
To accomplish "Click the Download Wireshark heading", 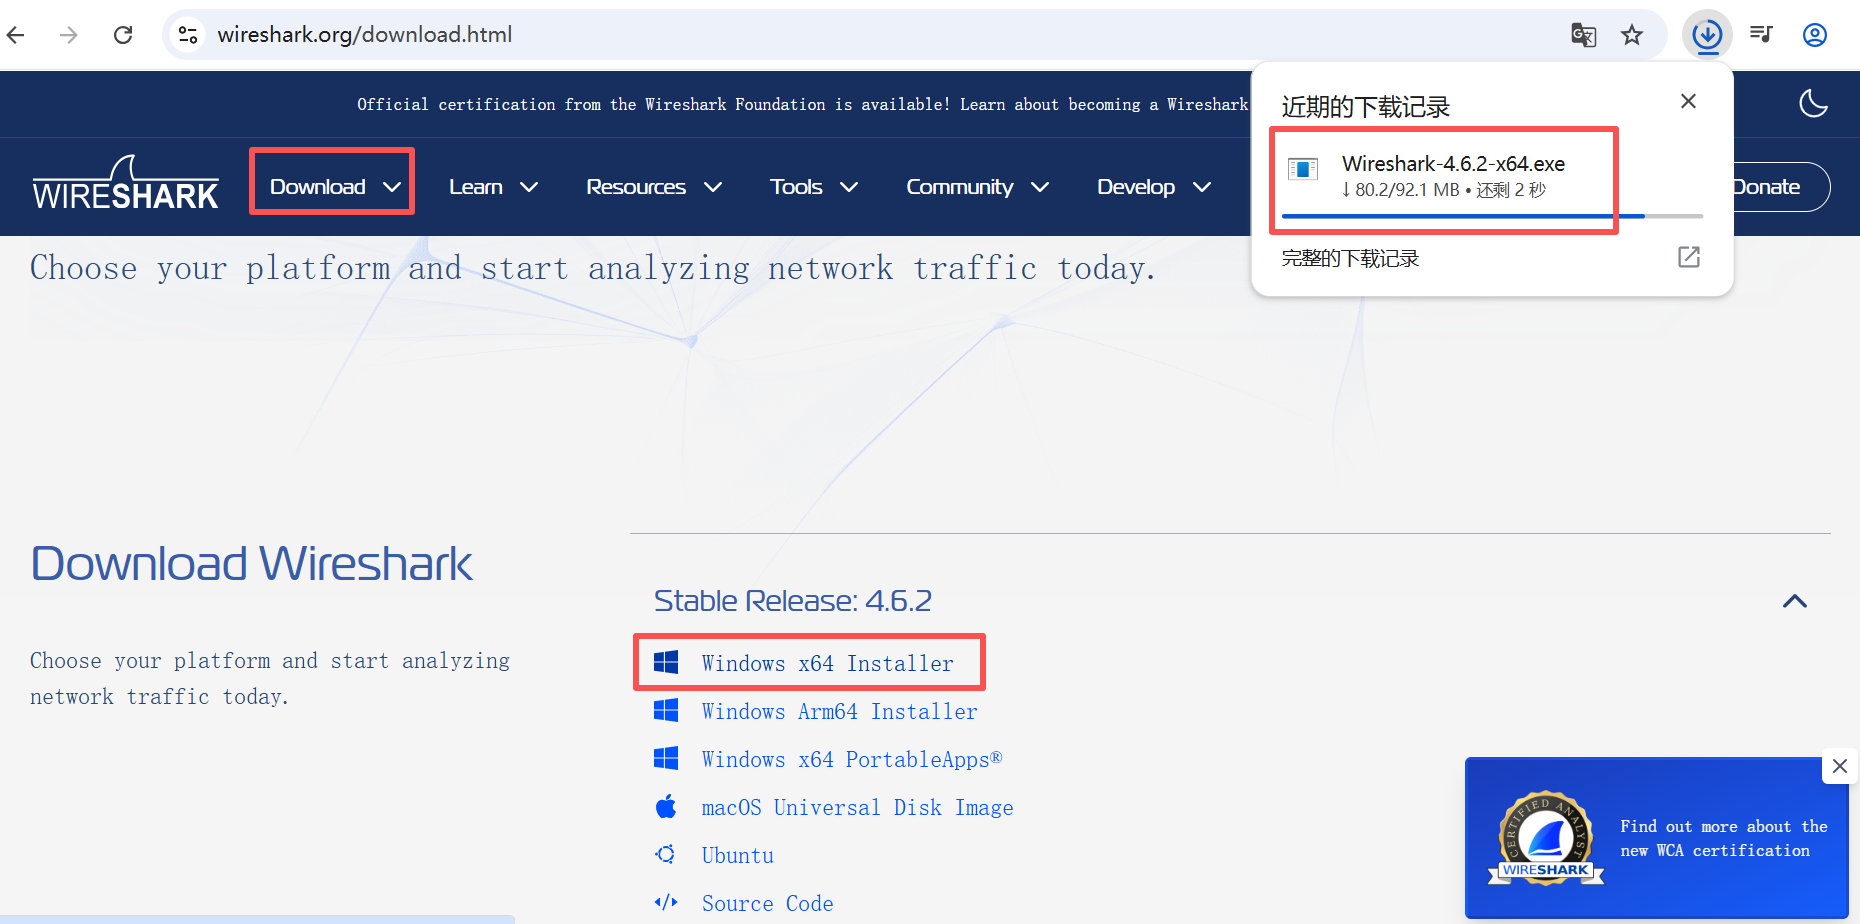I will (251, 563).
